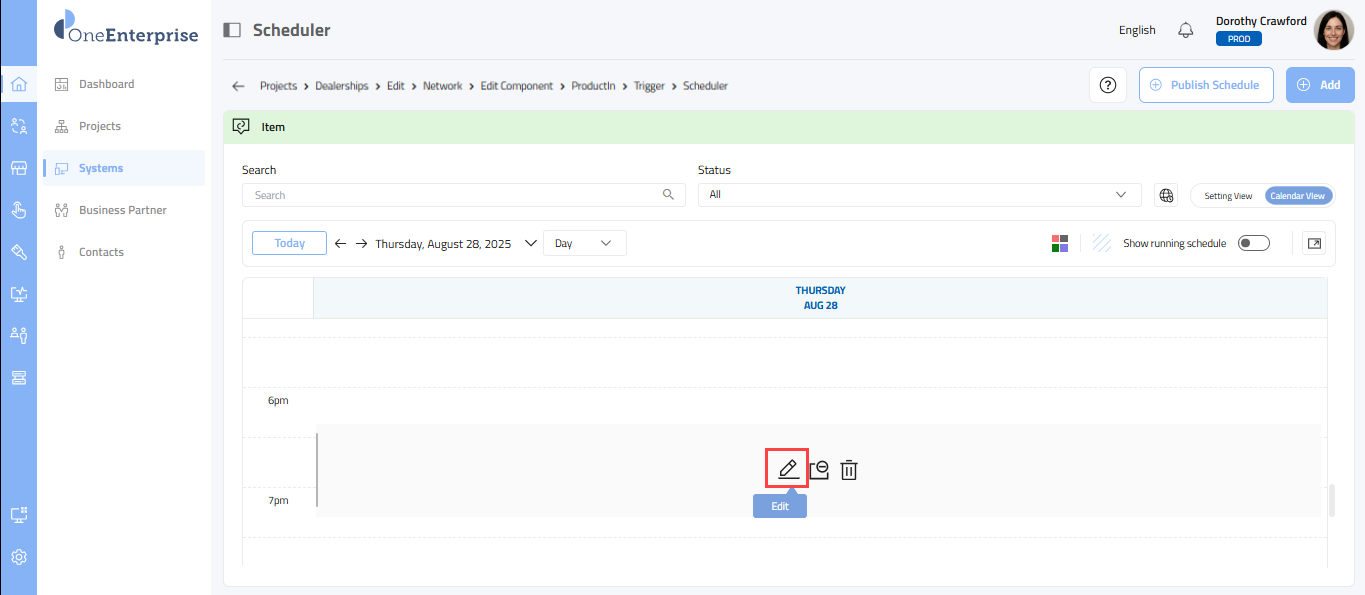Open Projects in sidebar menu

pos(100,126)
